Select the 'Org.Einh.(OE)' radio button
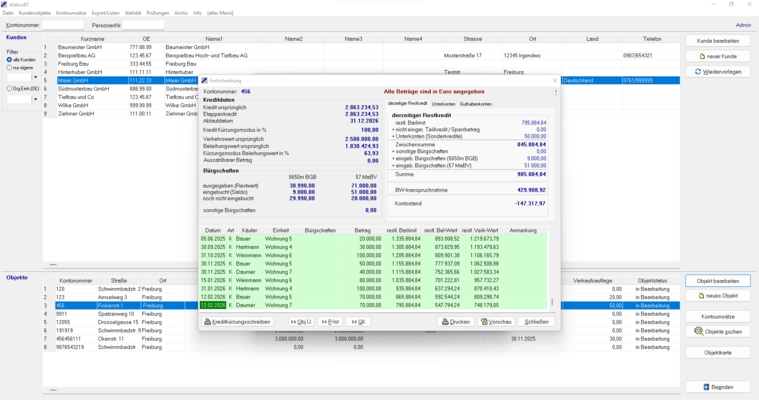Image resolution: width=759 pixels, height=400 pixels. [9, 89]
